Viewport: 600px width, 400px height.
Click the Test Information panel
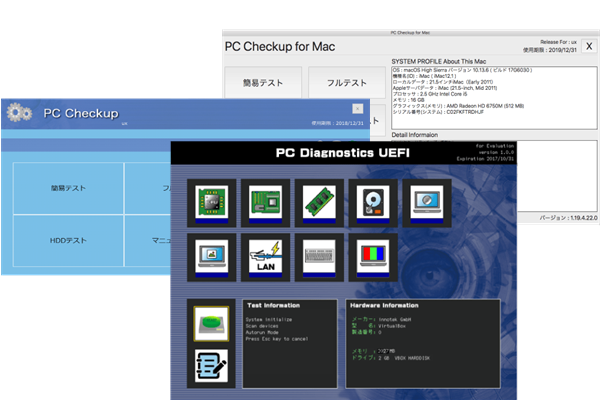(290, 344)
